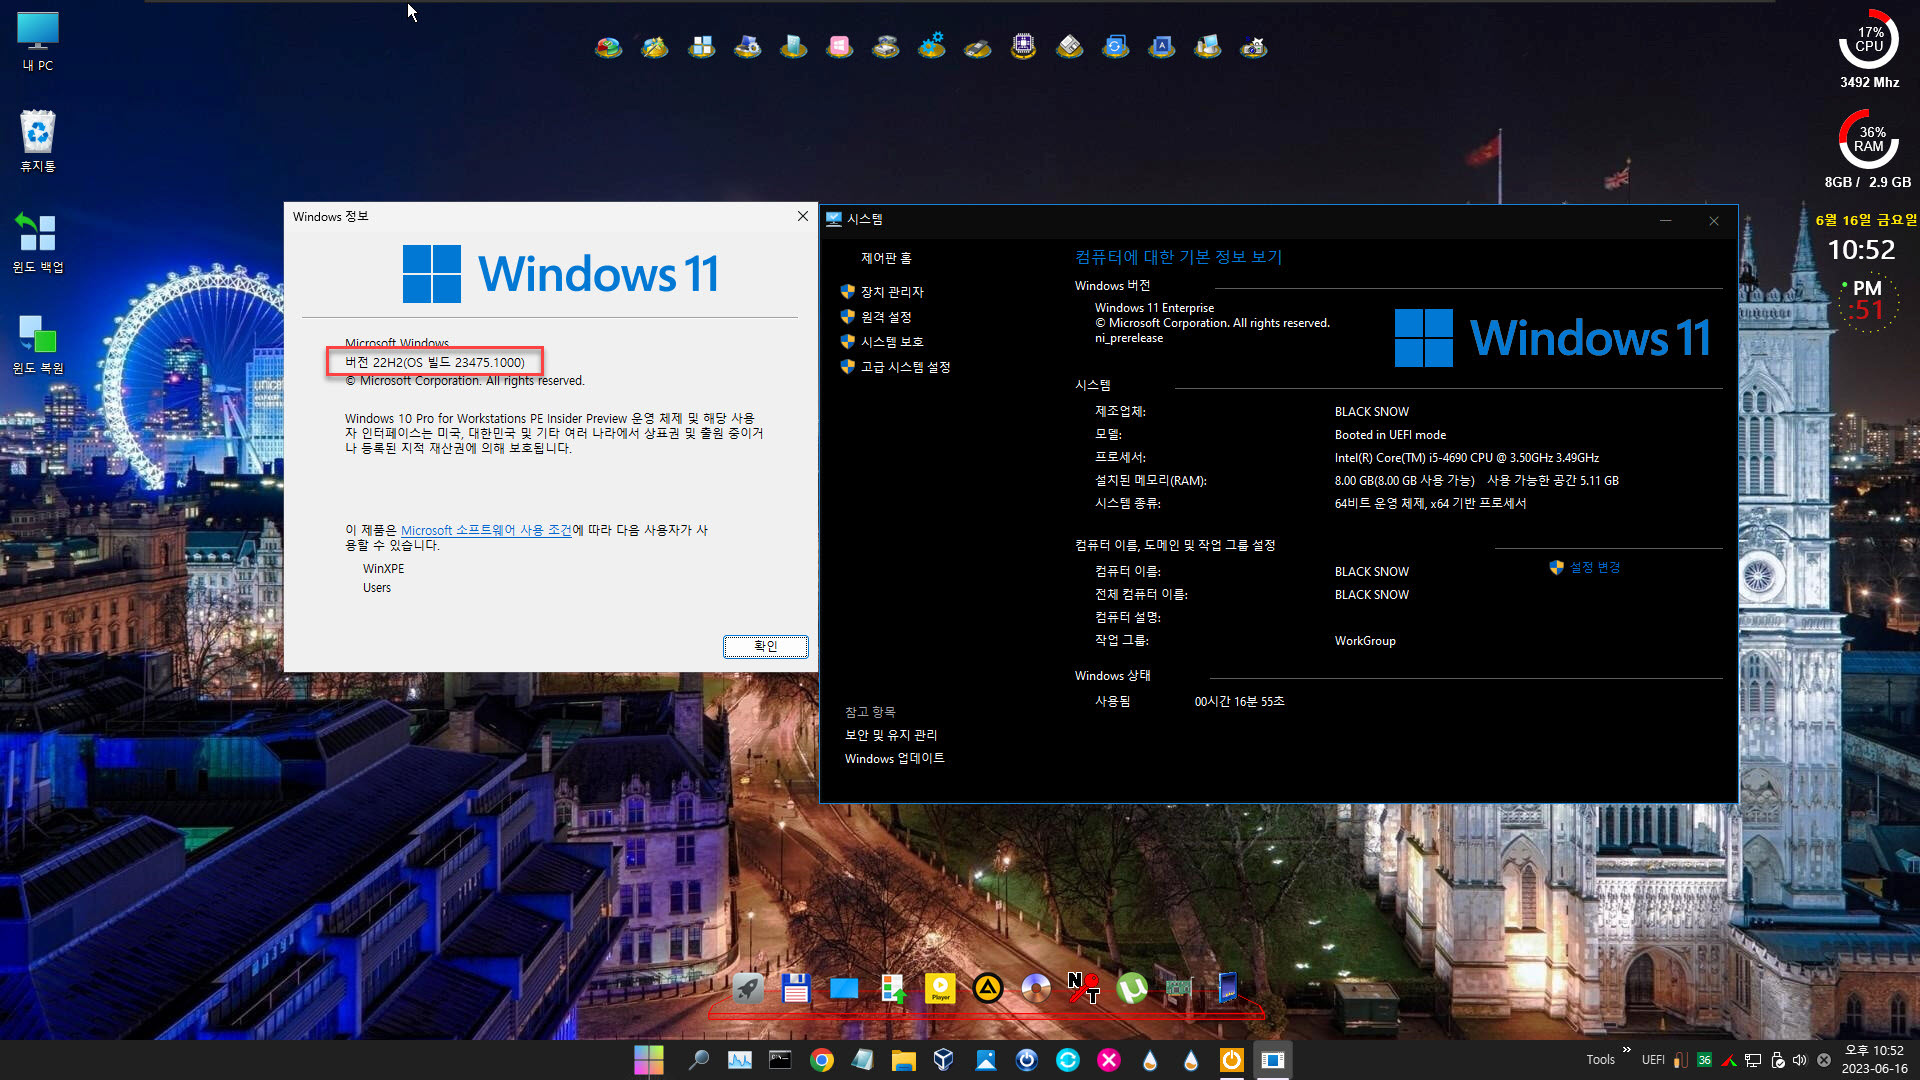Open the yellow Player app in bottom dock
This screenshot has height=1080, width=1920.
click(x=940, y=988)
